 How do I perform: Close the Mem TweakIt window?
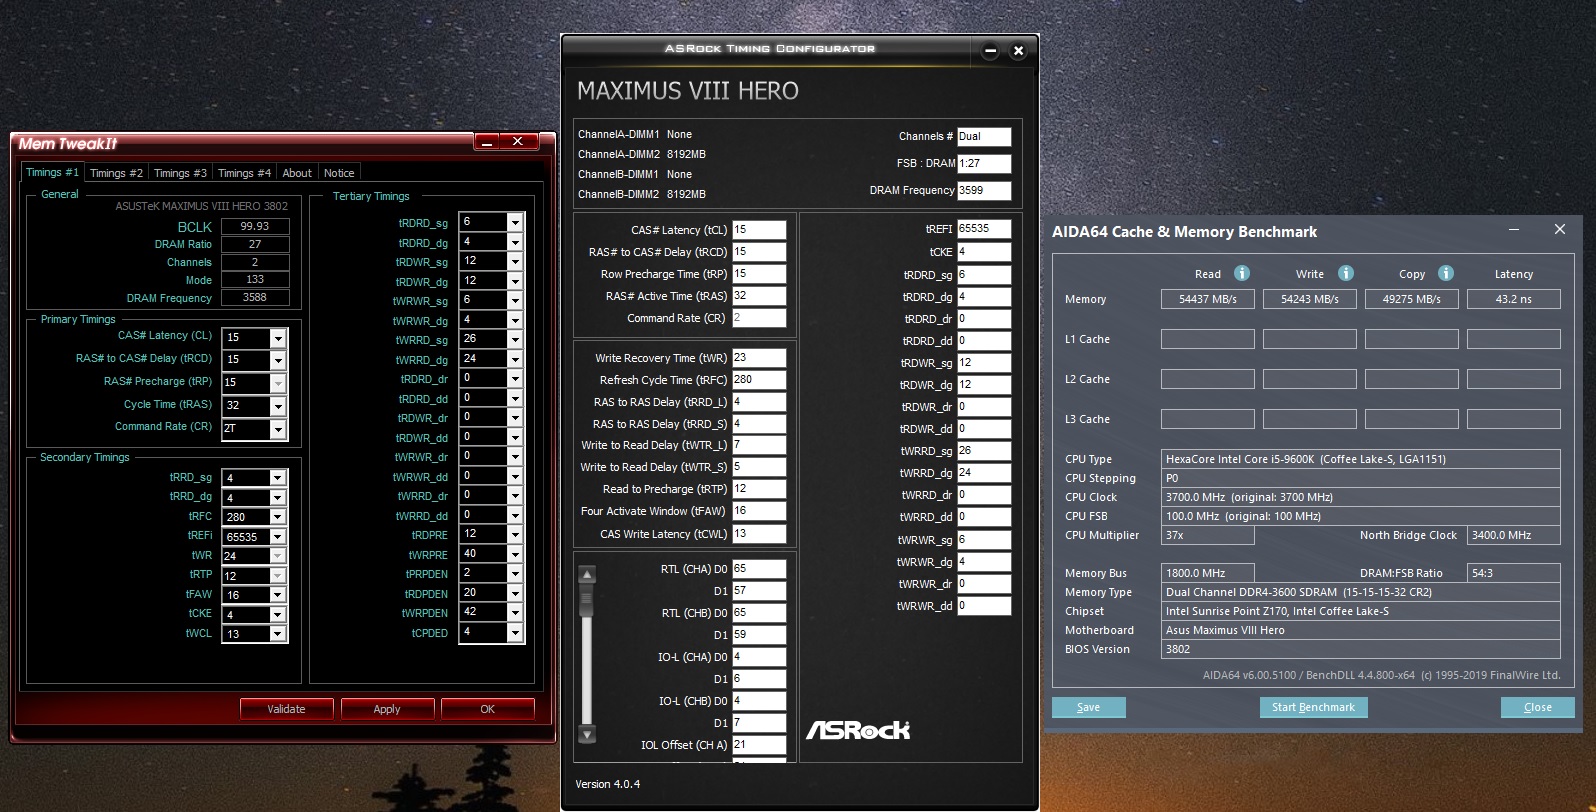(x=518, y=142)
